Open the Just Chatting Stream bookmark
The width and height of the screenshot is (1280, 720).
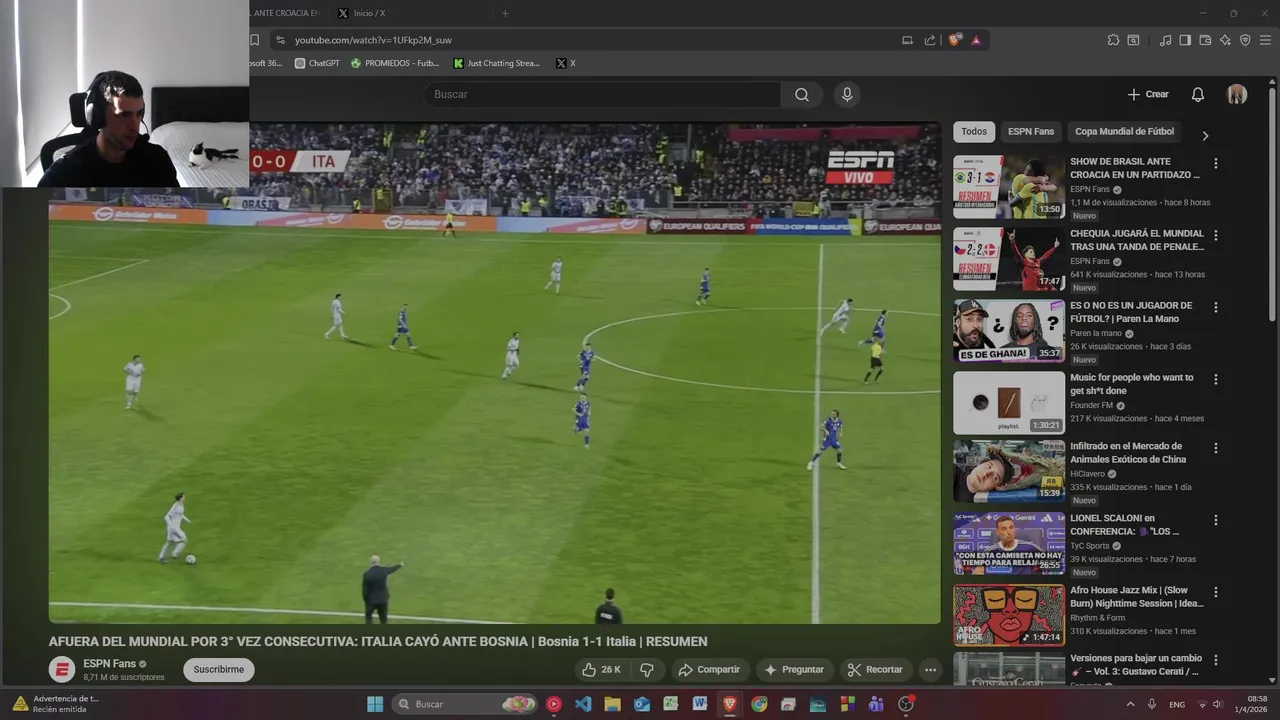tap(497, 63)
